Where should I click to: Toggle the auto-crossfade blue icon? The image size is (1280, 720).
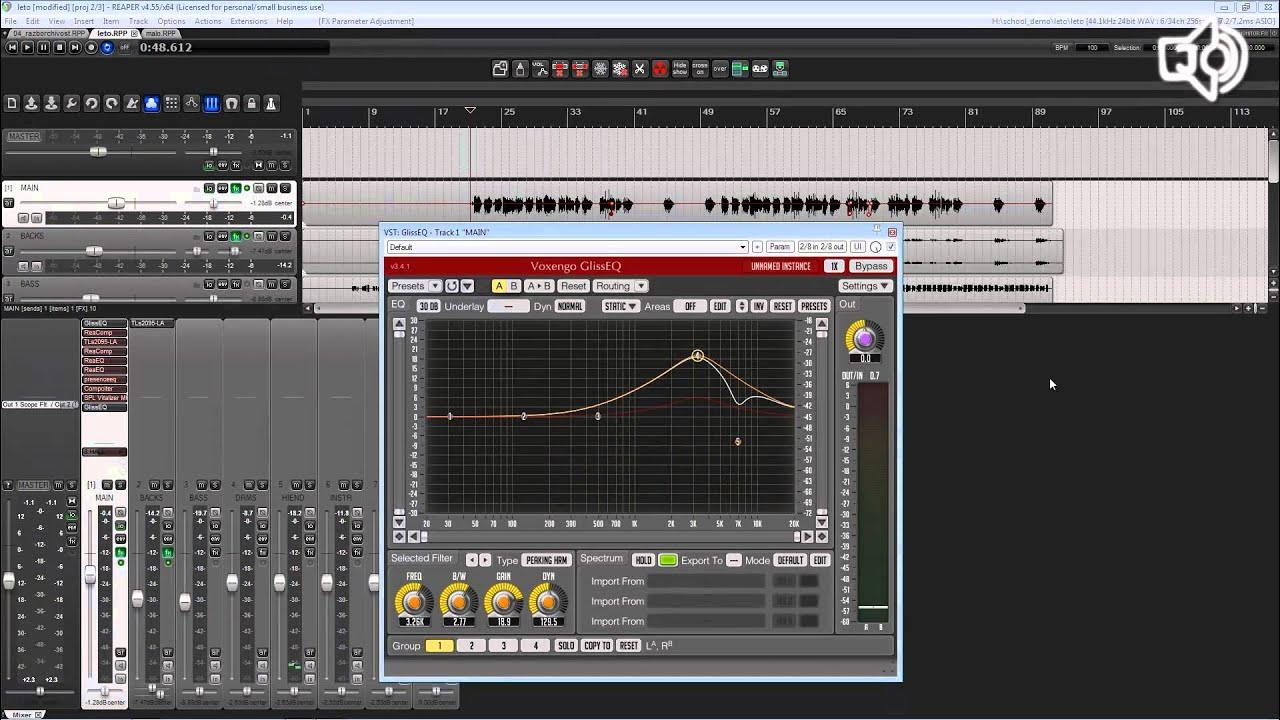click(152, 103)
